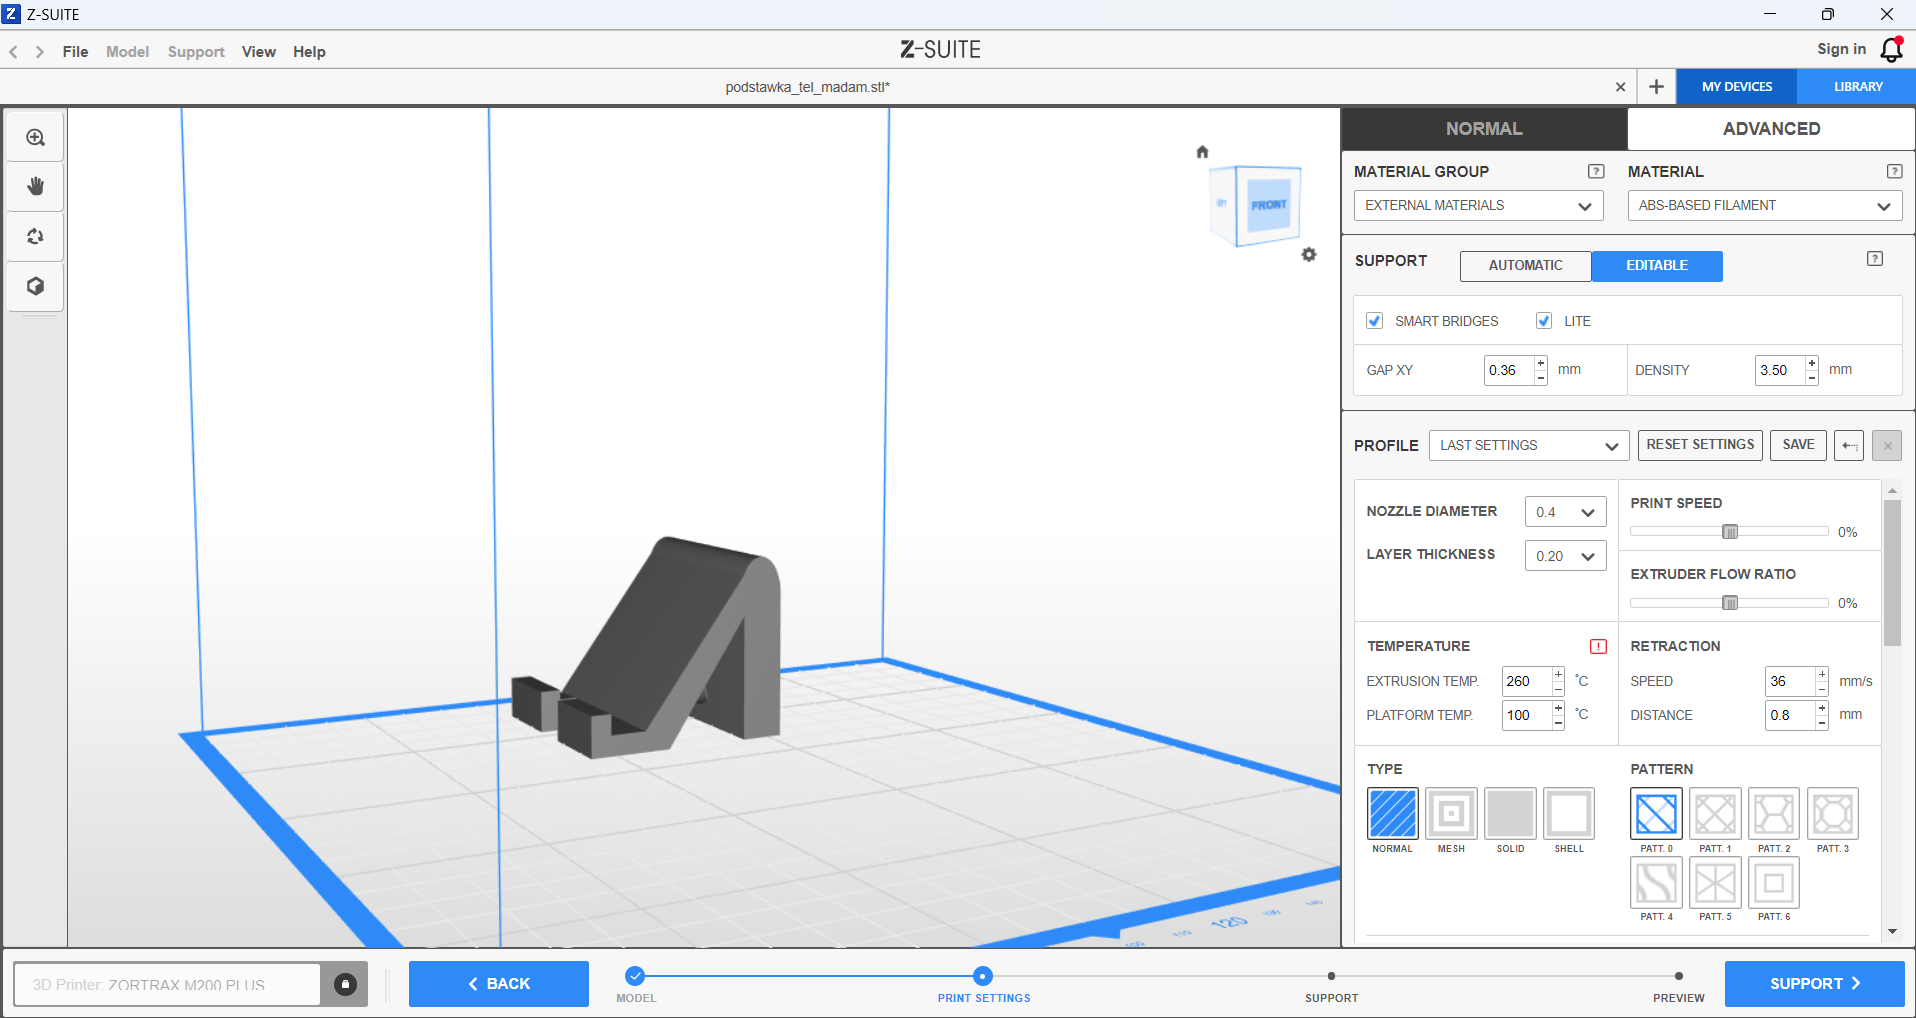Image resolution: width=1916 pixels, height=1018 pixels.
Task: Open Library tab
Action: pyautogui.click(x=1857, y=87)
